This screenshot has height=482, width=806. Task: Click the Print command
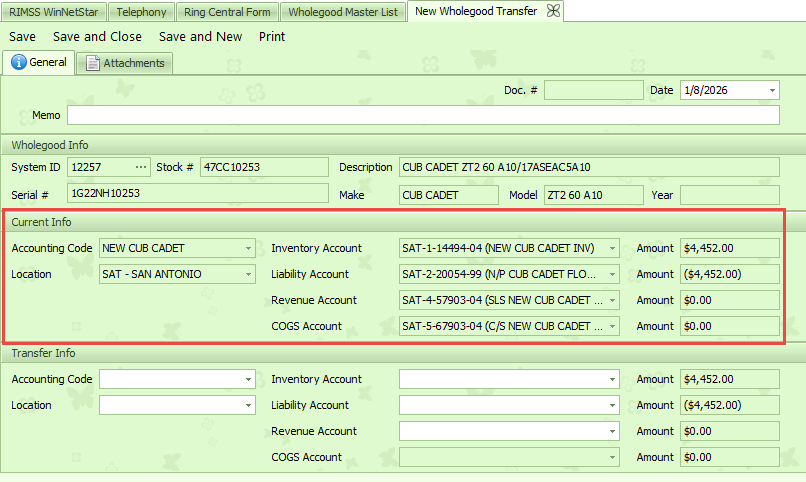point(272,36)
